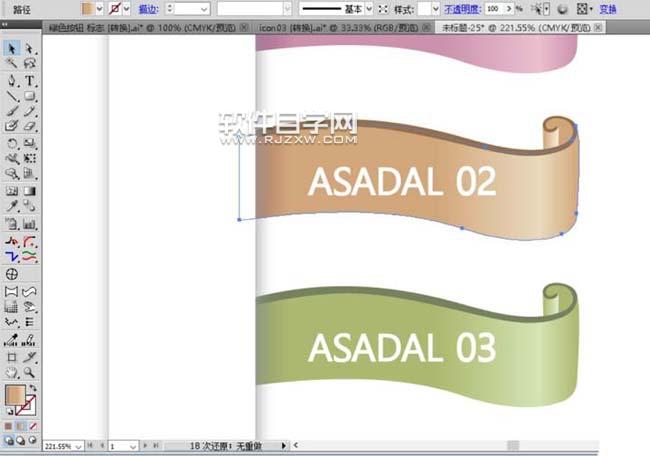Select the Selection (black arrow) tool
The width and height of the screenshot is (650, 456).
[12, 49]
